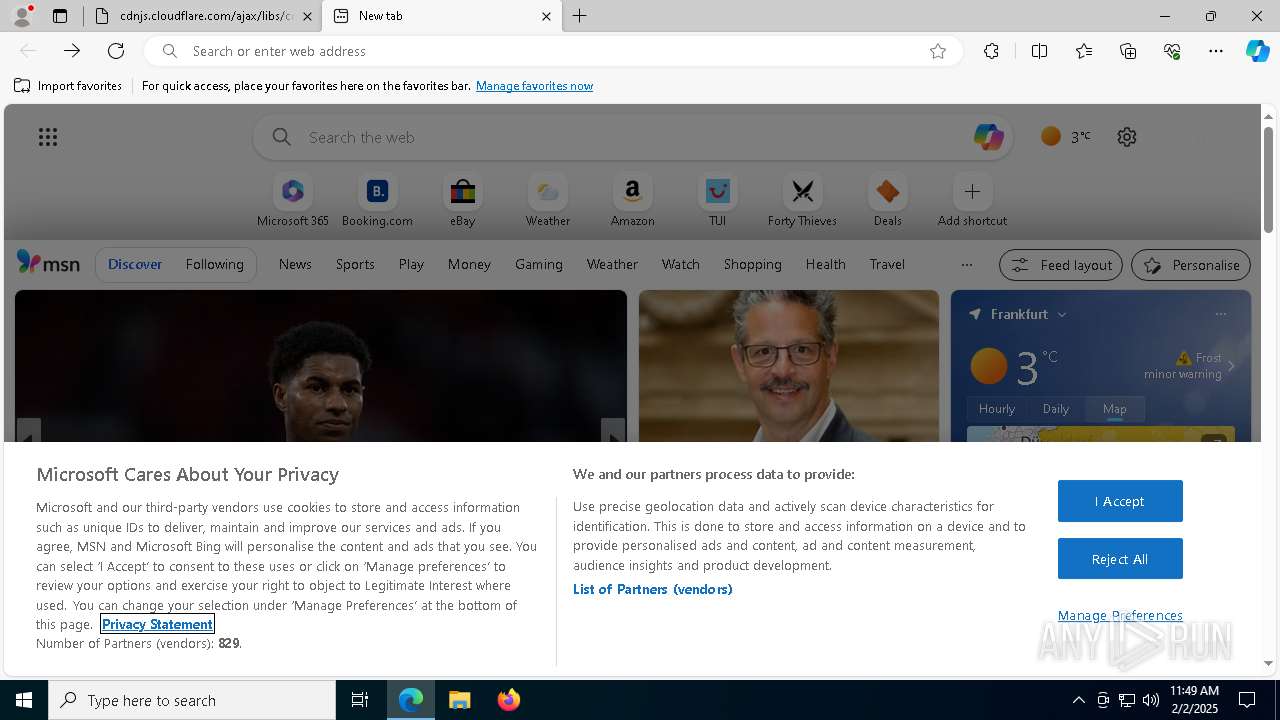Viewport: 1280px width, 720px height.
Task: Open List of Partners (vendors) link
Action: [653, 589]
